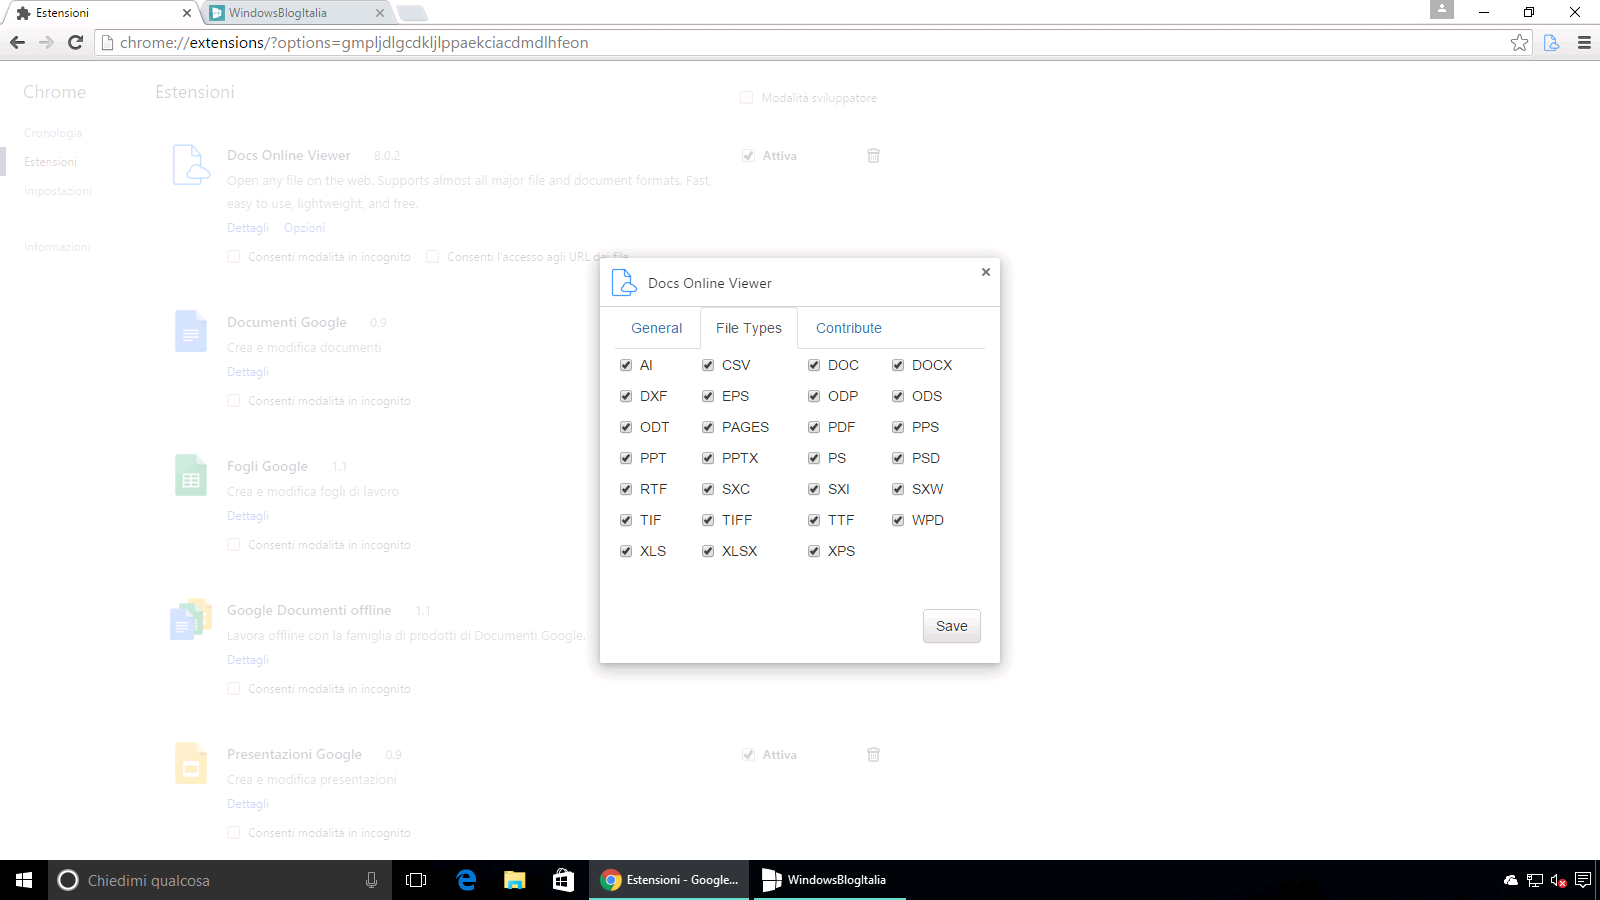Switch to the WindowsBlogItalia taskbar app
The height and width of the screenshot is (900, 1600).
coord(830,880)
